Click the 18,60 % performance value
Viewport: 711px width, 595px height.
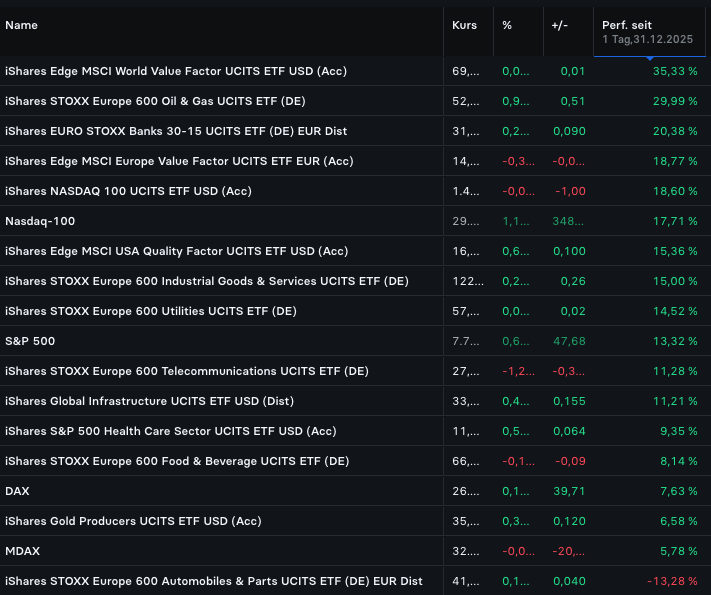(x=675, y=191)
